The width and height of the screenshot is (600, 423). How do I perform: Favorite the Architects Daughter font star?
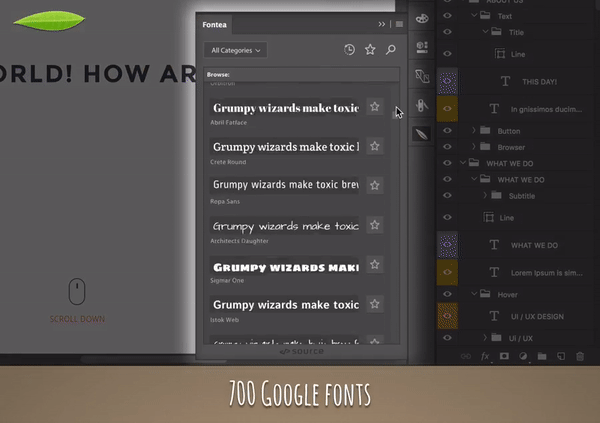[375, 225]
